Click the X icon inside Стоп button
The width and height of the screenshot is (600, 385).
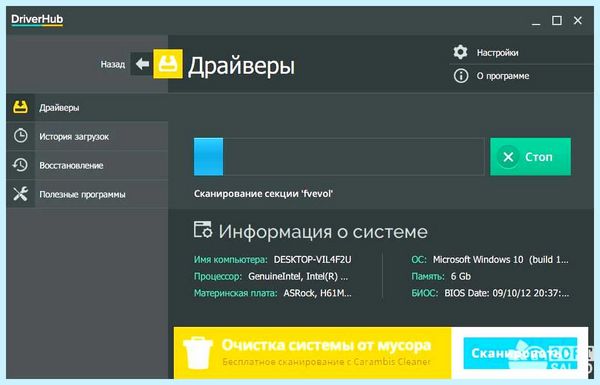(508, 157)
